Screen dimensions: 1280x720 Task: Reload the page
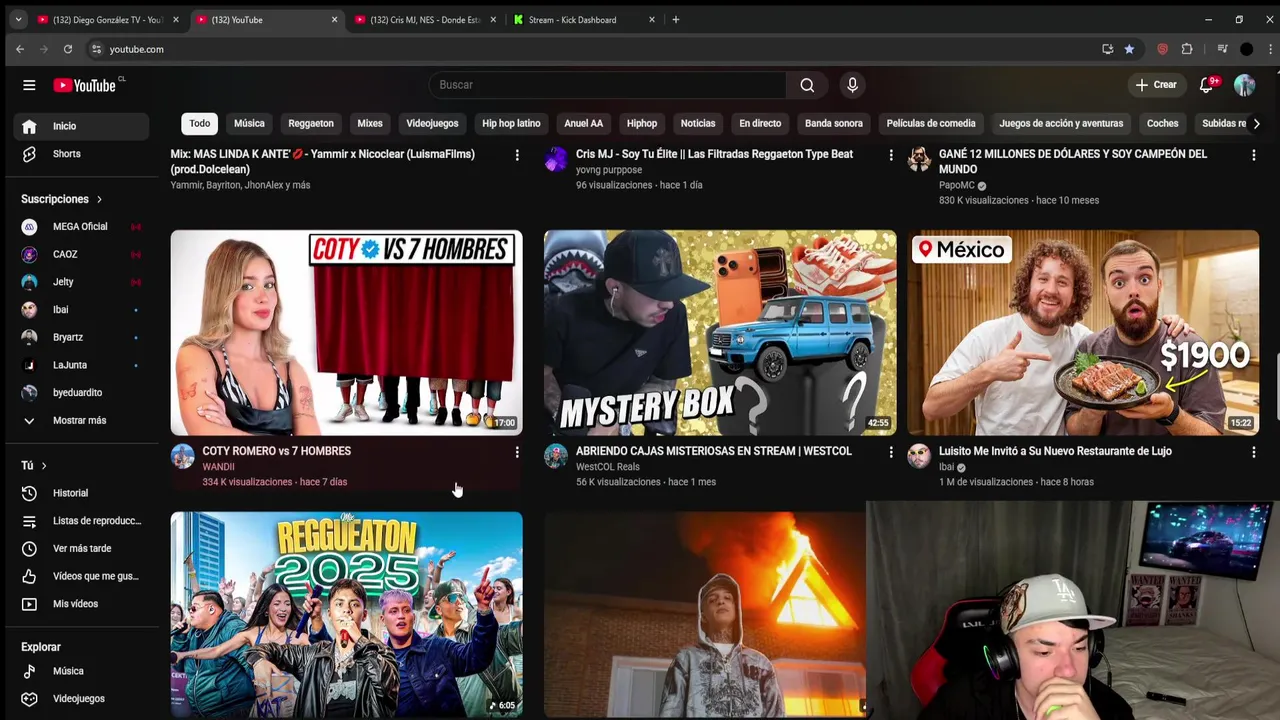(68, 49)
